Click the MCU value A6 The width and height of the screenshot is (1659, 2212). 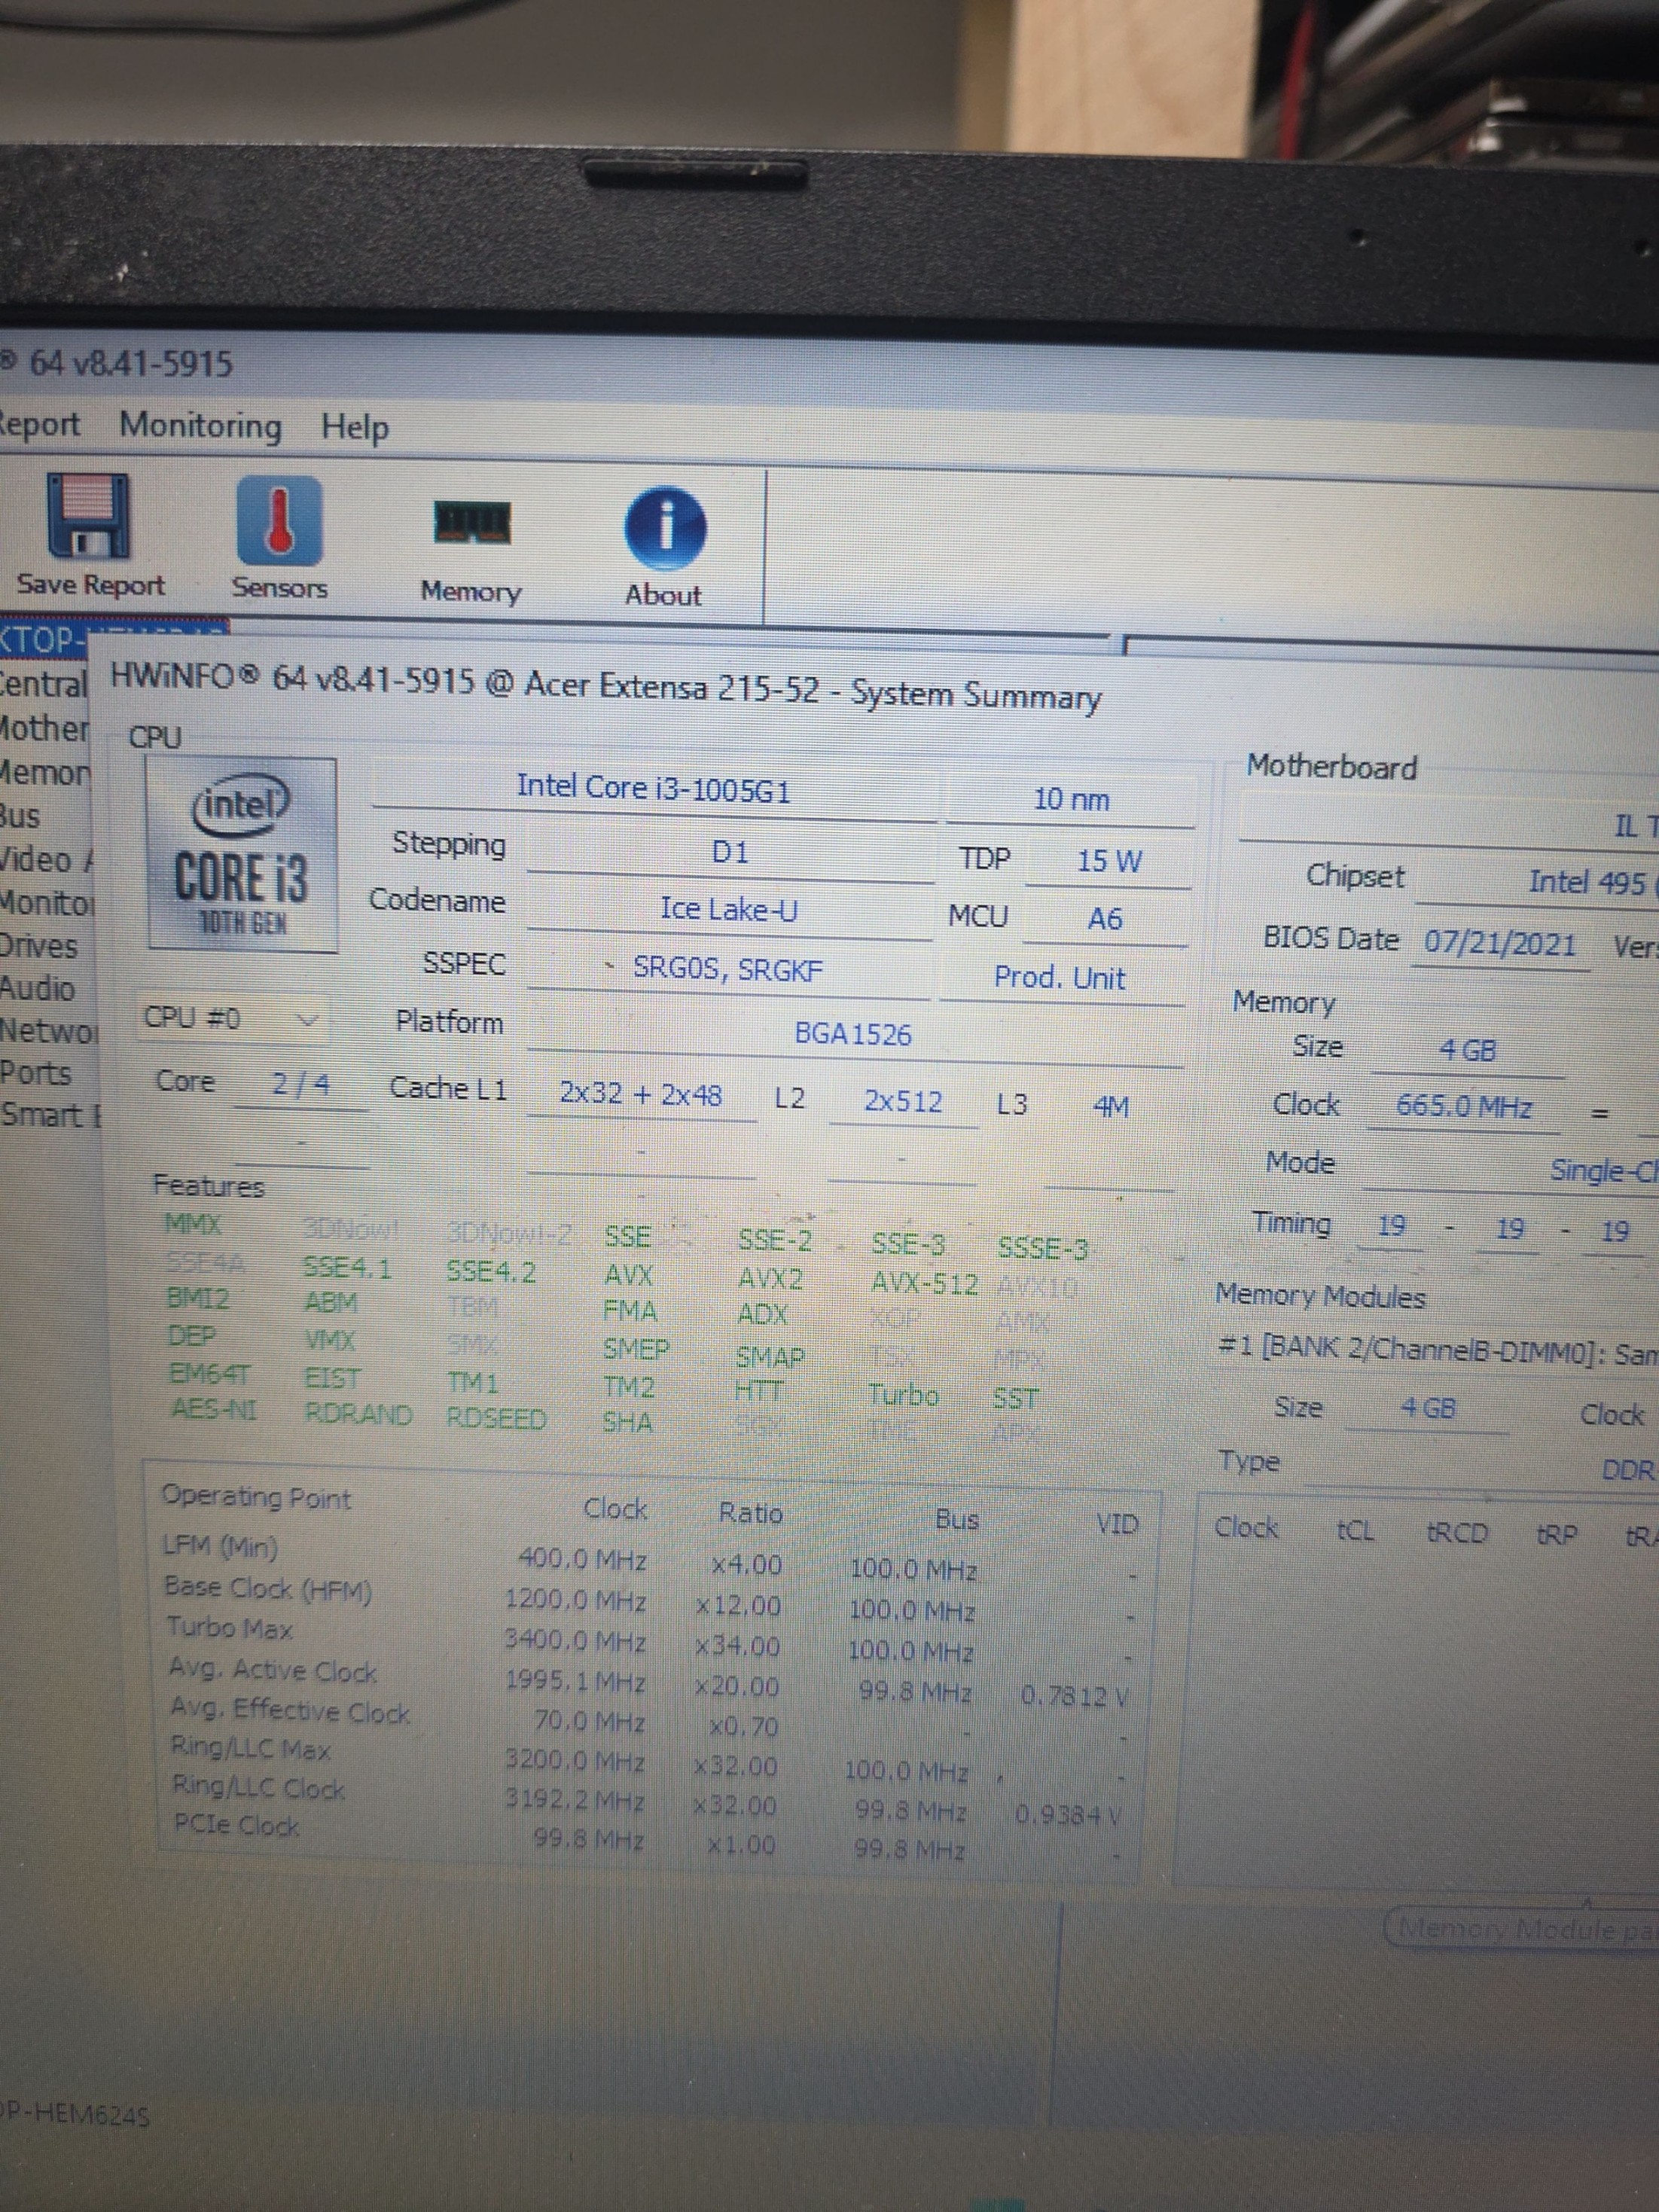coord(1105,918)
